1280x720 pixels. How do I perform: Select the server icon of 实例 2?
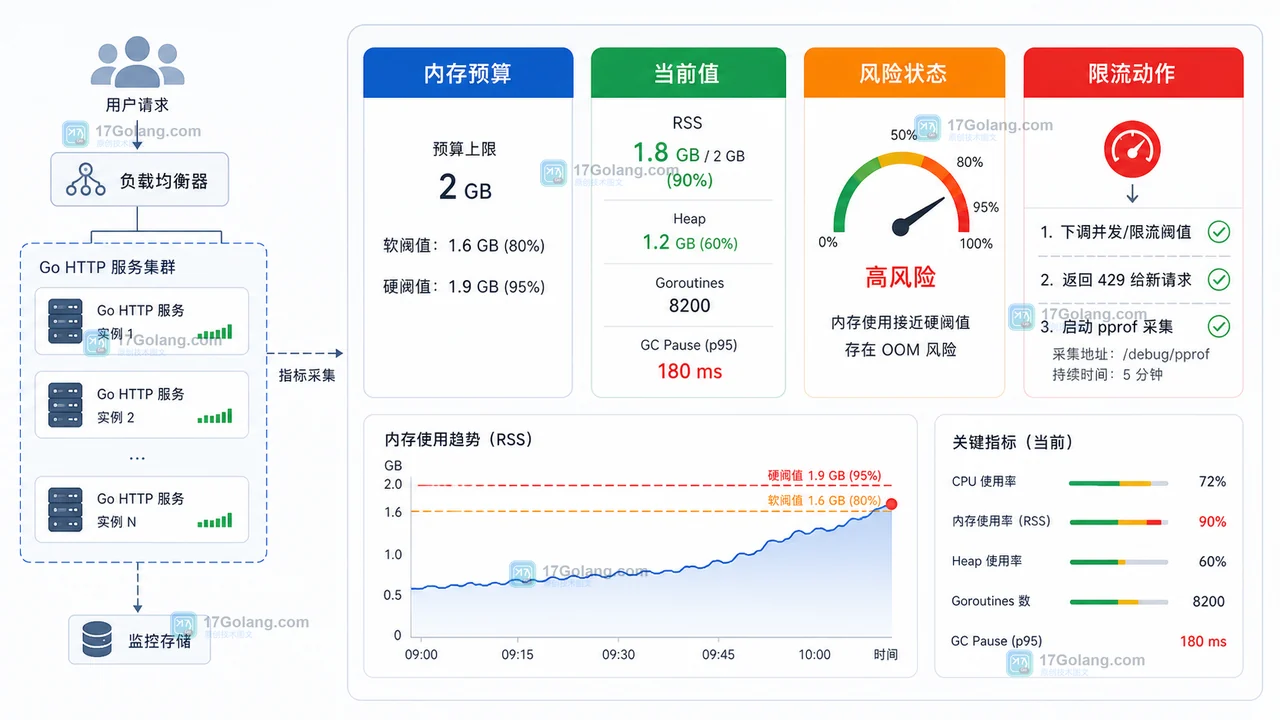click(64, 405)
